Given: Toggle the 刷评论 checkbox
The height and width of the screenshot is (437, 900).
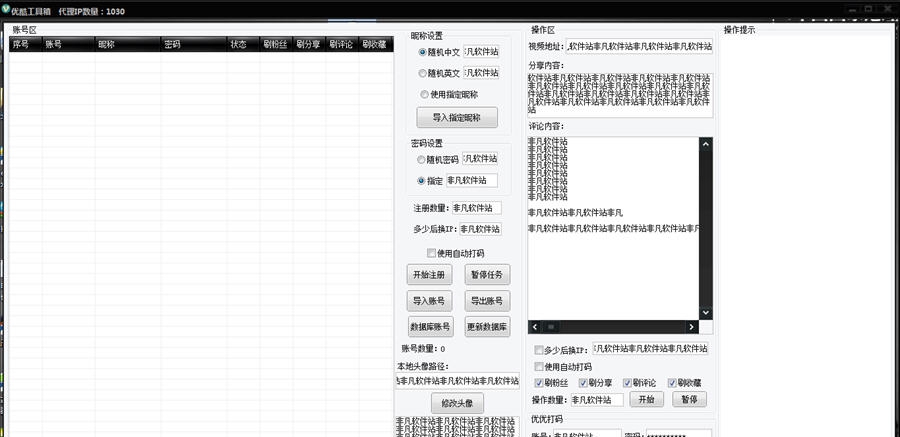Looking at the screenshot, I should tap(627, 382).
